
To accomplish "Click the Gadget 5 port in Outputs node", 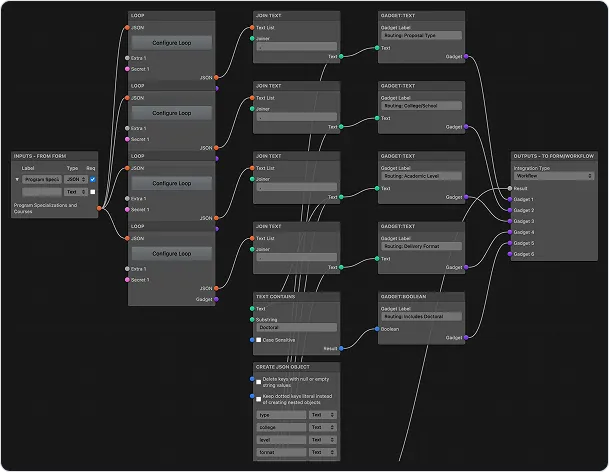I will click(x=510, y=243).
